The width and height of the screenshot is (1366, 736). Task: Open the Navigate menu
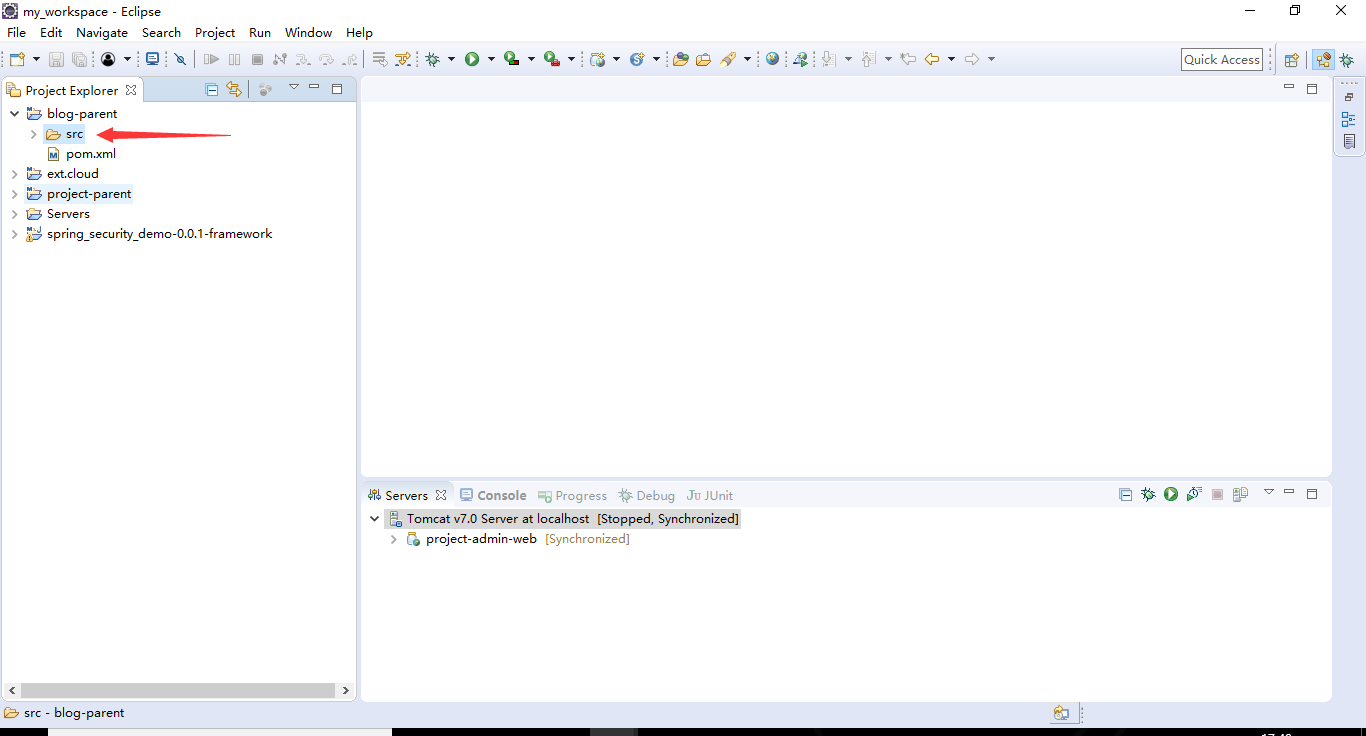[x=102, y=32]
